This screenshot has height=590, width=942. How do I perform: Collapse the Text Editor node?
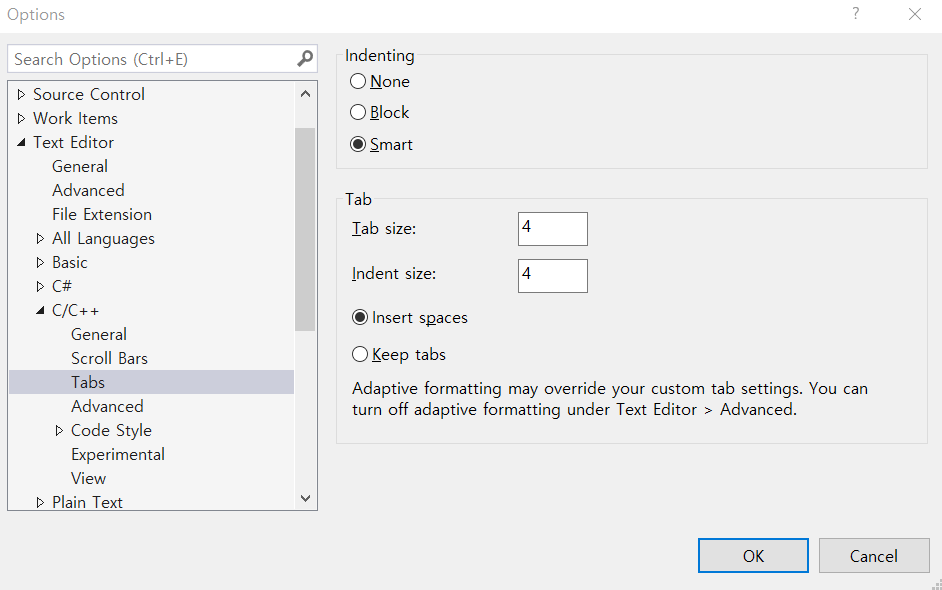(x=21, y=142)
